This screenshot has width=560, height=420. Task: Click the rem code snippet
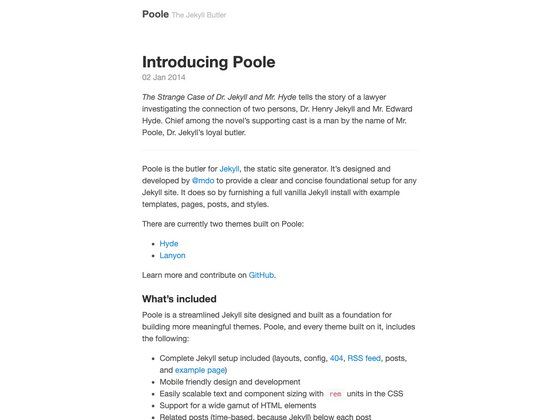point(335,394)
